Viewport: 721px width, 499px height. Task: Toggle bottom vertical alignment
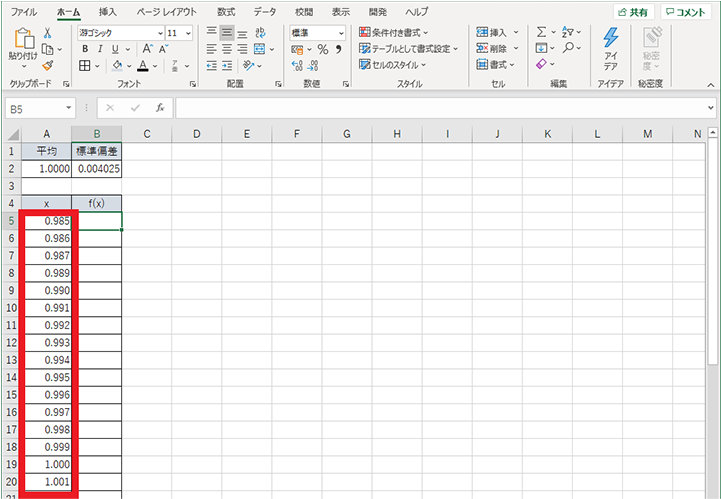pyautogui.click(x=242, y=32)
